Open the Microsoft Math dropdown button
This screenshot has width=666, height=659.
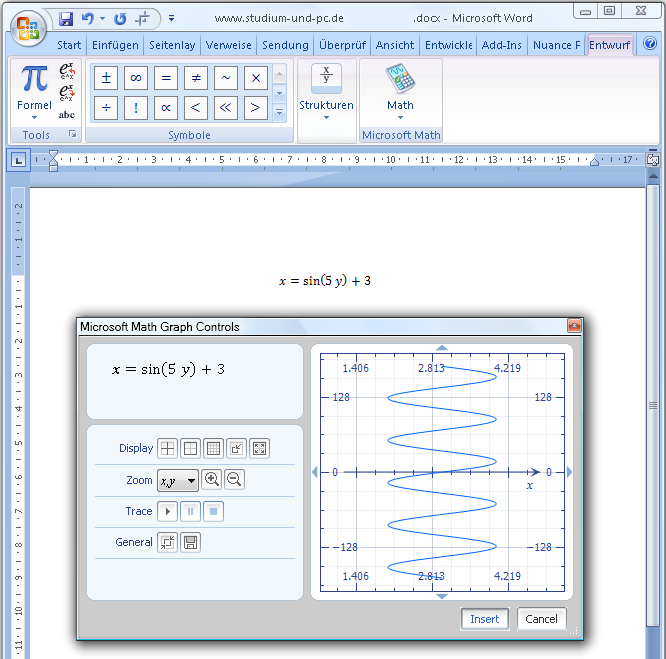(400, 92)
